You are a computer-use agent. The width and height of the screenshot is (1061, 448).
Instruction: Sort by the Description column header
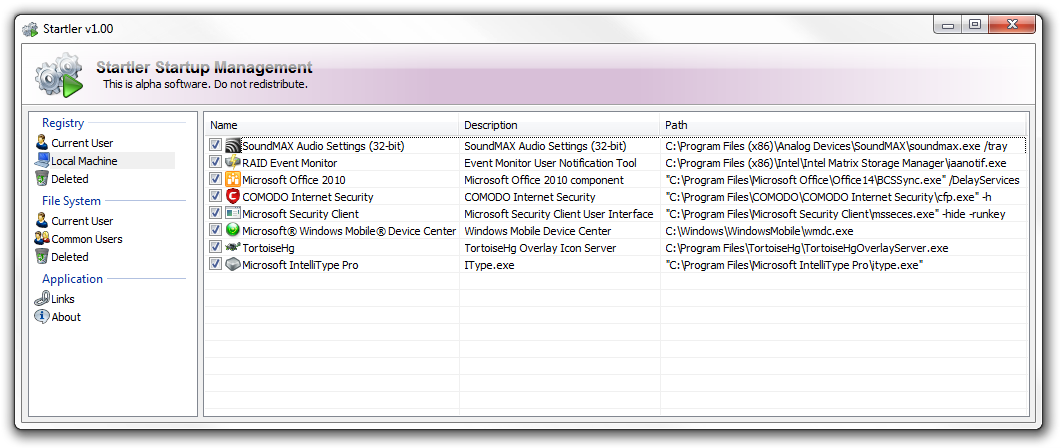click(560, 125)
